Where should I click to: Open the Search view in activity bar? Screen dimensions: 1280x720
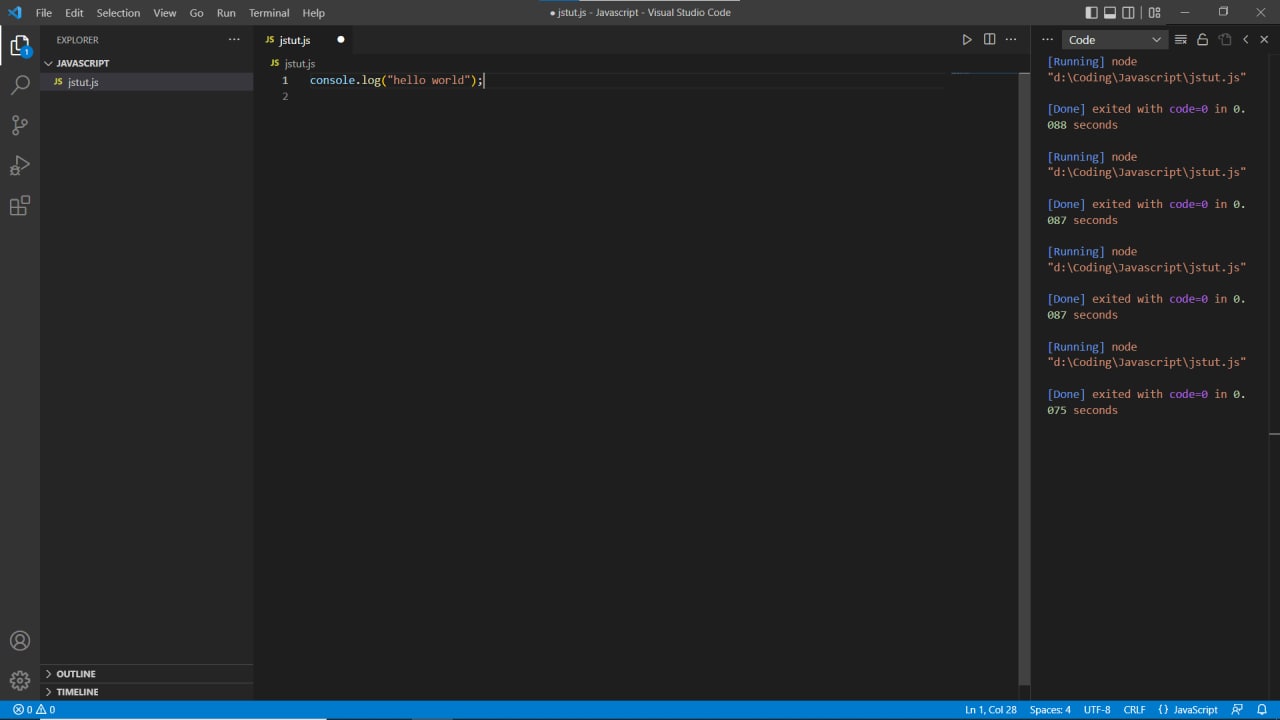[20, 85]
